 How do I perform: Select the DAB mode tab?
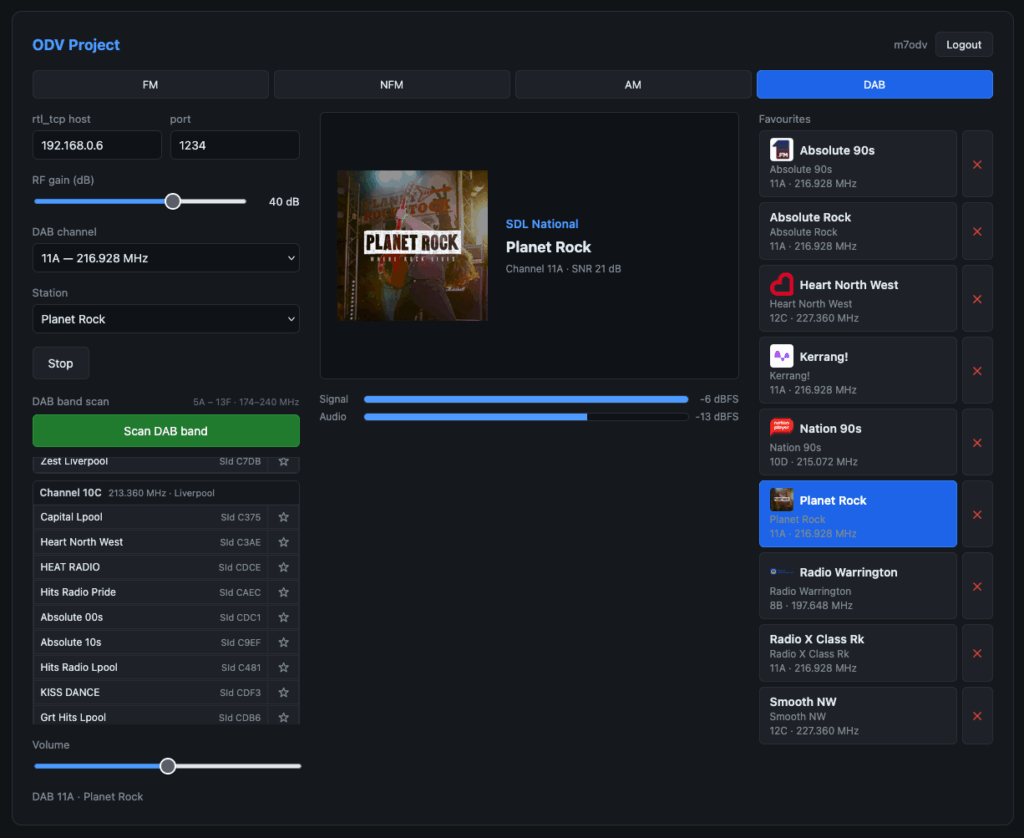pos(874,84)
